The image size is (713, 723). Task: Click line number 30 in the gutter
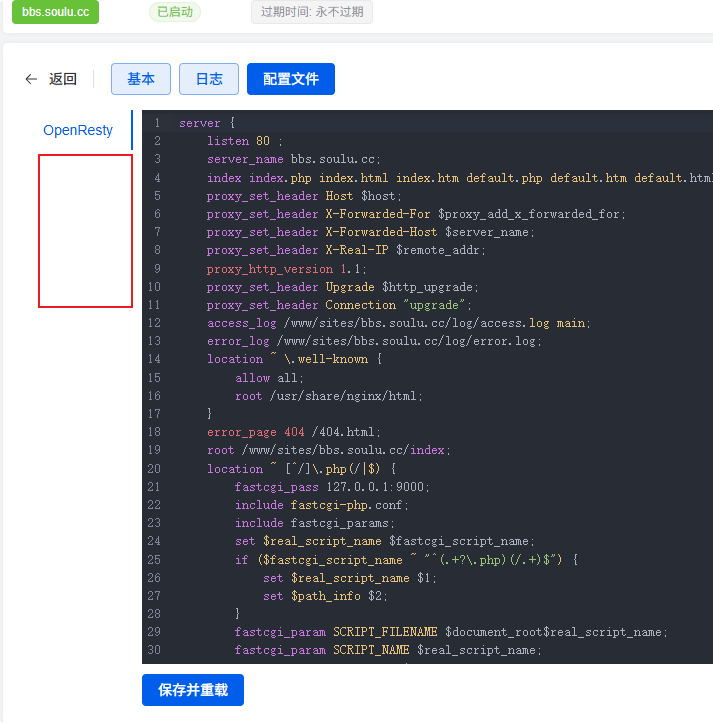point(154,650)
